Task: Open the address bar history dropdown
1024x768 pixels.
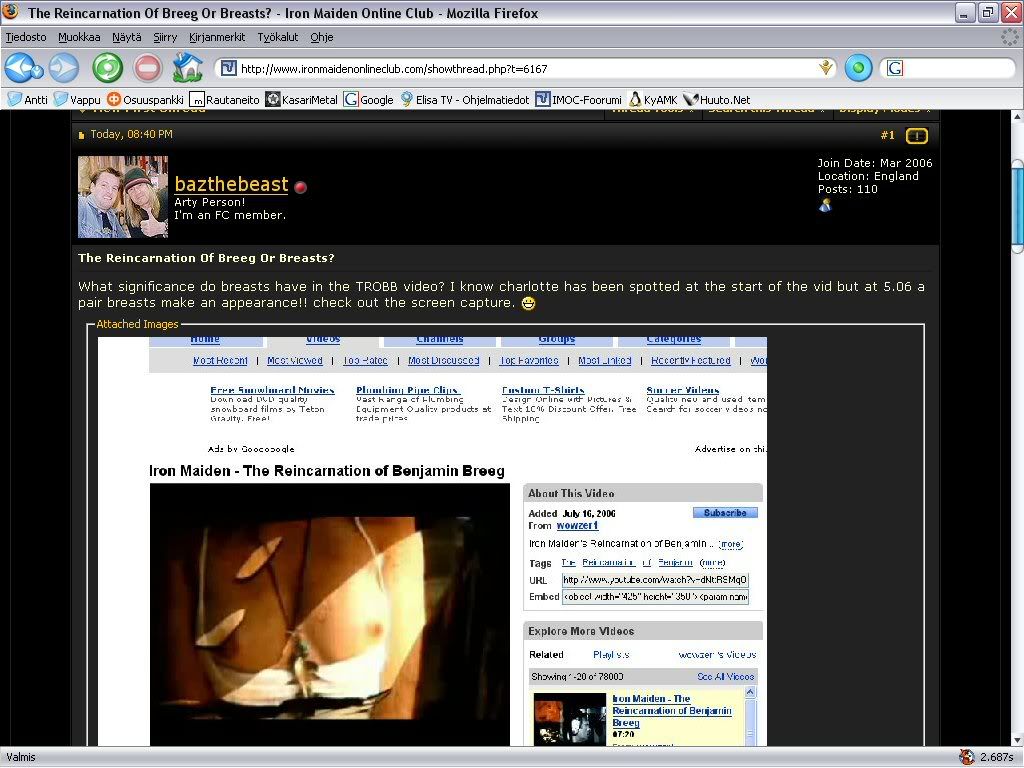Action: click(826, 68)
